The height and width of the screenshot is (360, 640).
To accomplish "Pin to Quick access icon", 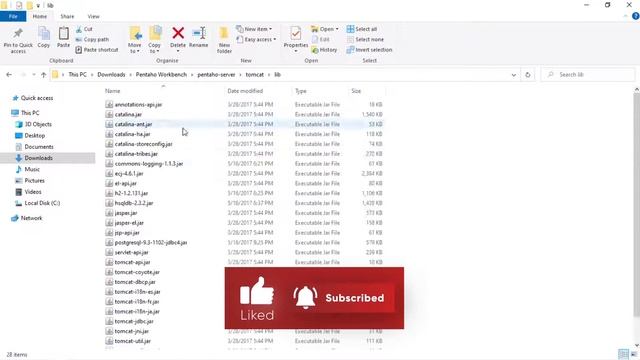I will tap(18, 40).
